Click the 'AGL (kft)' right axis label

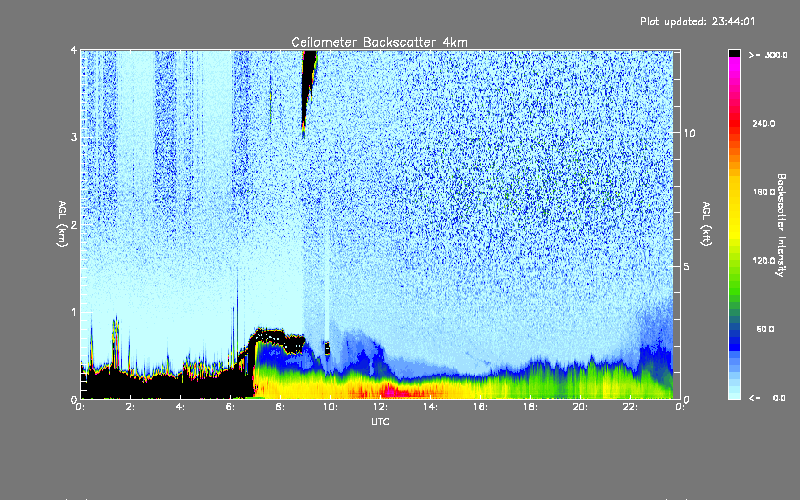coord(707,224)
